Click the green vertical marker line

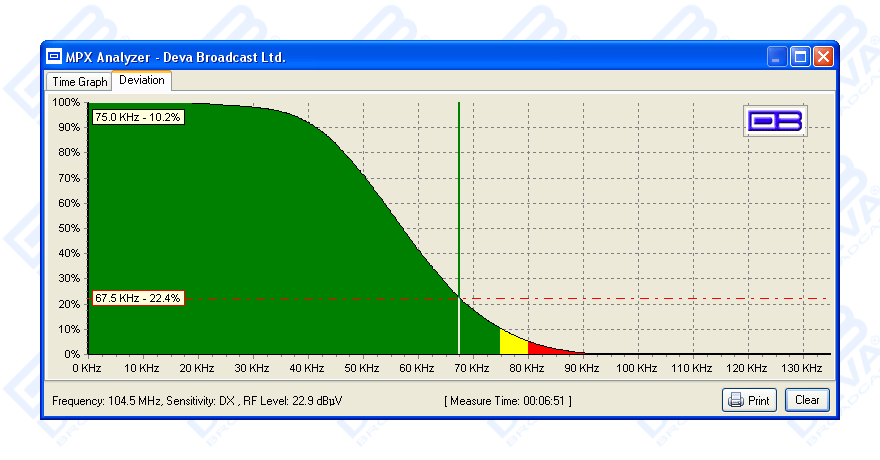tap(459, 200)
